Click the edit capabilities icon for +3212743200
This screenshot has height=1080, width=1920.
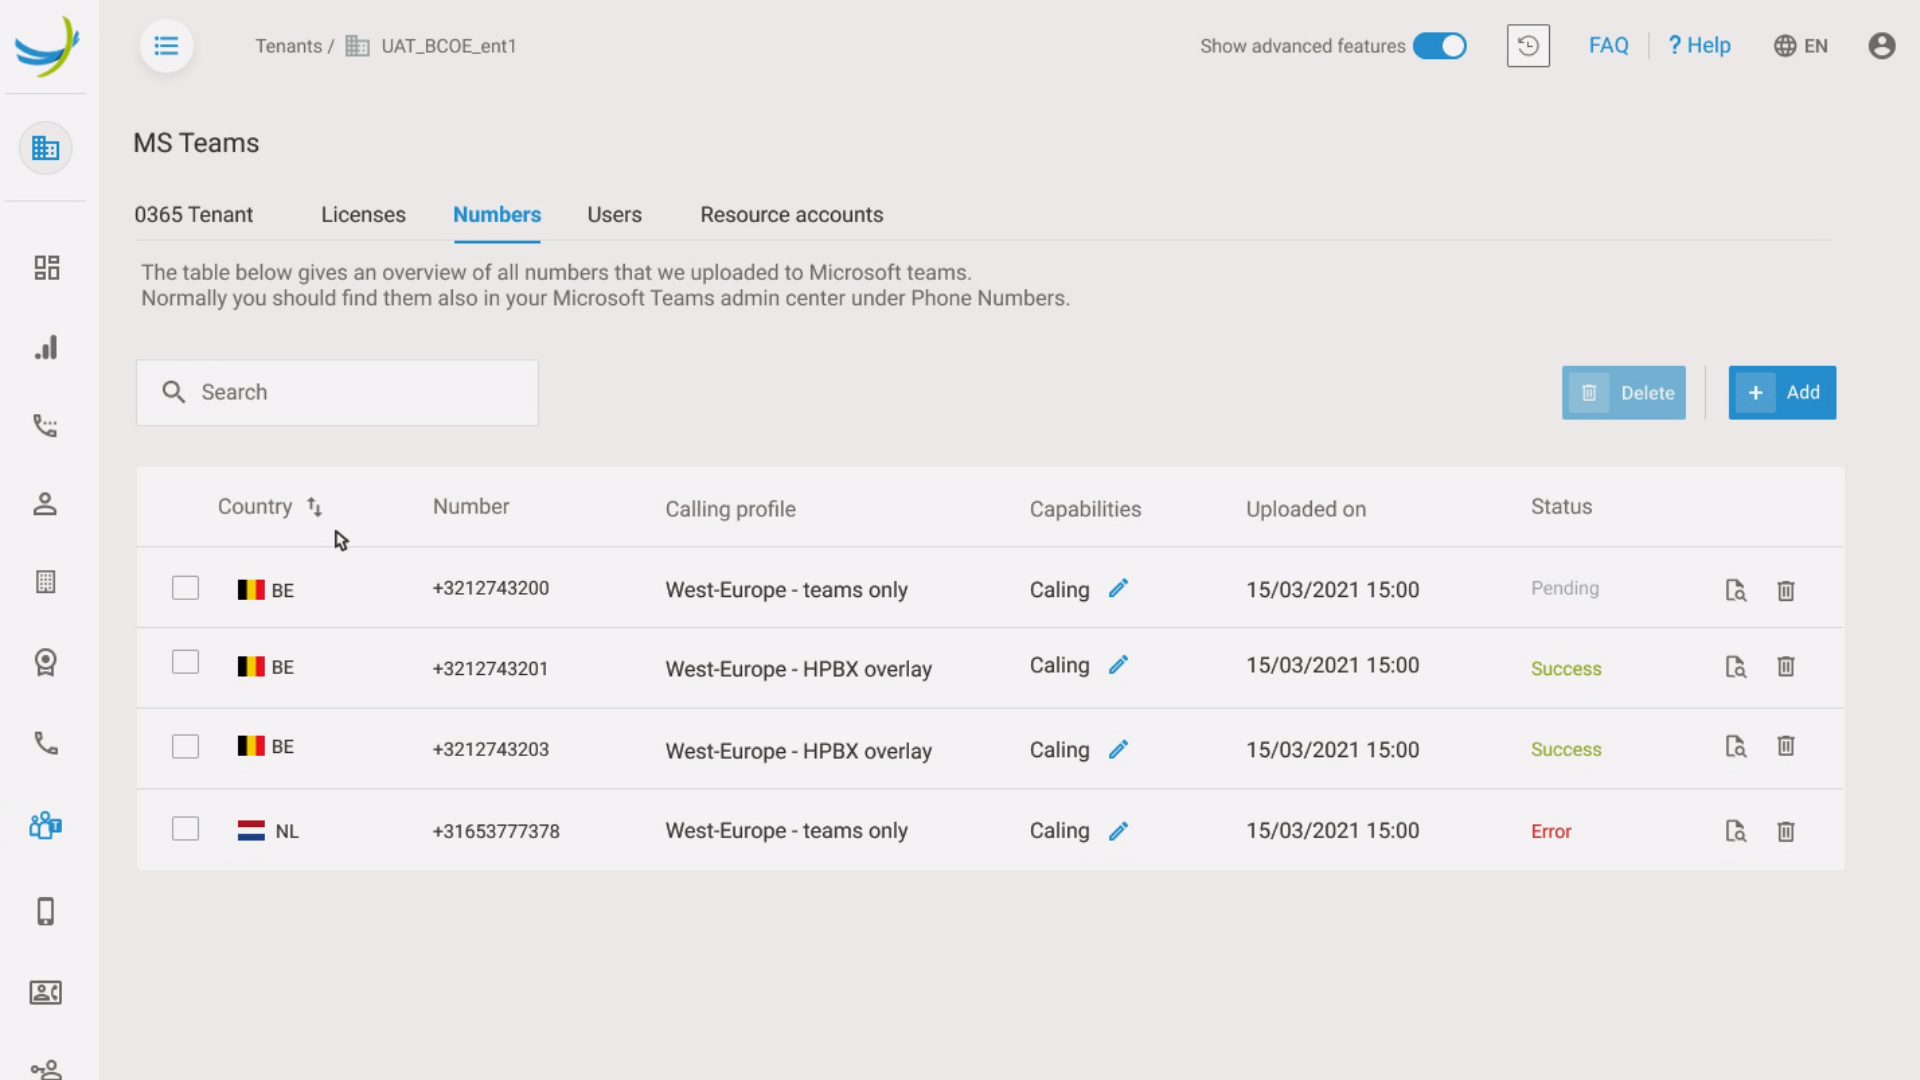coord(1118,588)
